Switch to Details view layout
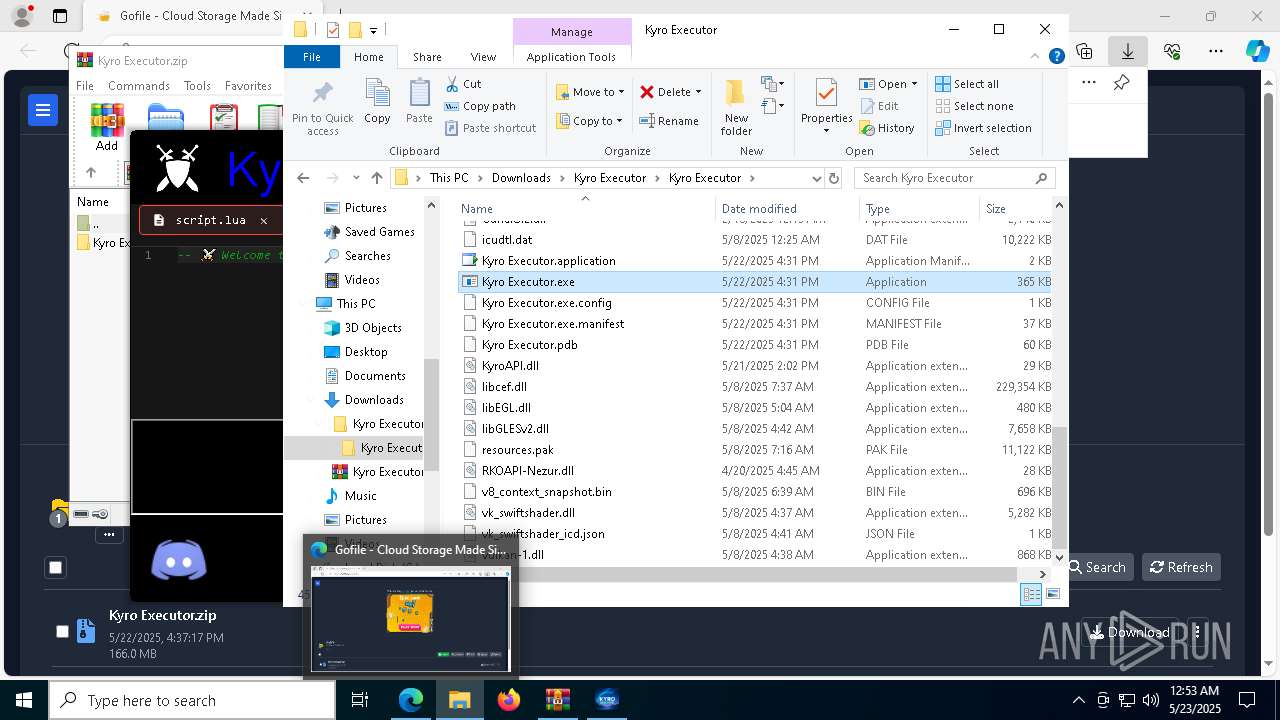This screenshot has width=1280, height=720. coord(1031,594)
